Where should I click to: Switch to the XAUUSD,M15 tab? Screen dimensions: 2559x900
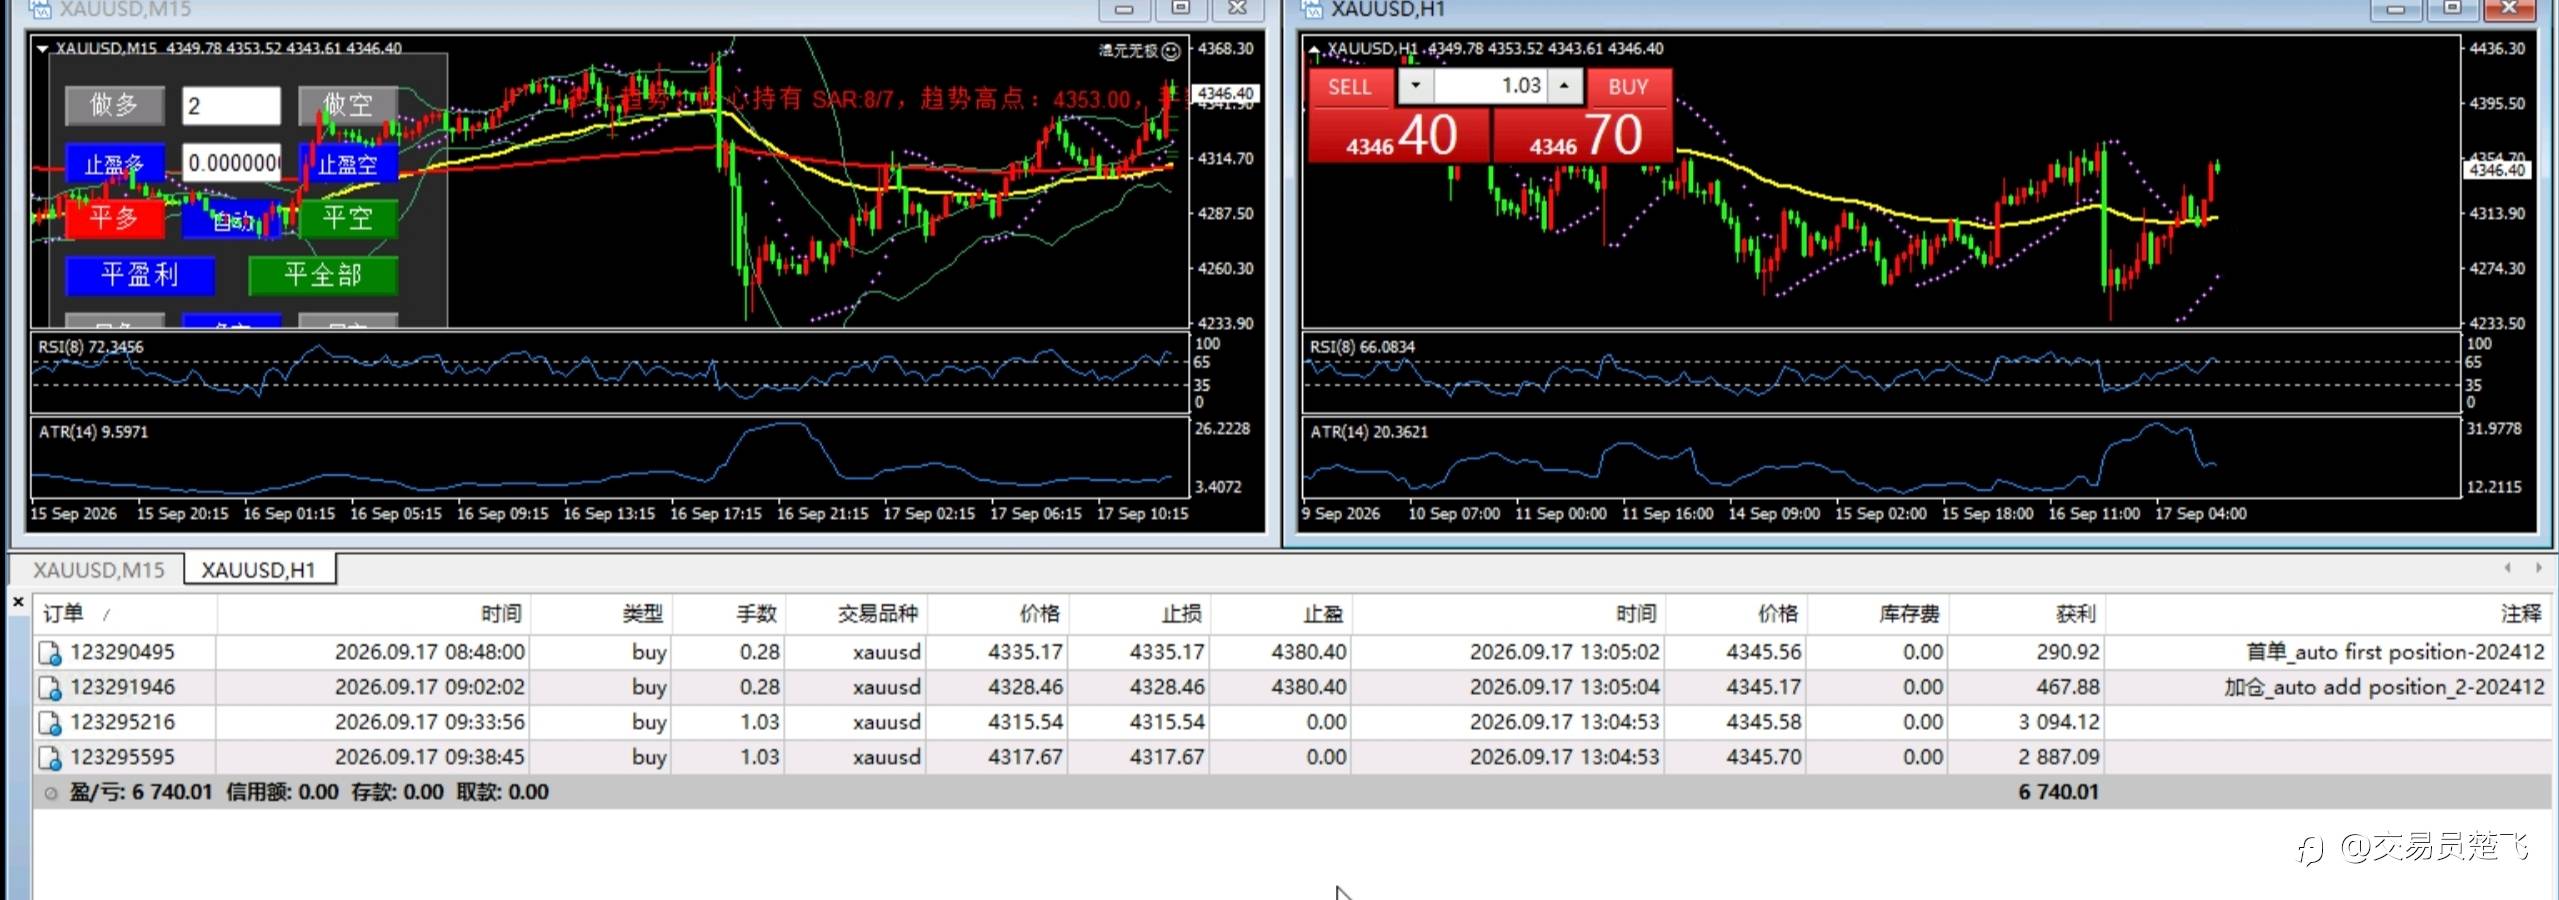98,570
